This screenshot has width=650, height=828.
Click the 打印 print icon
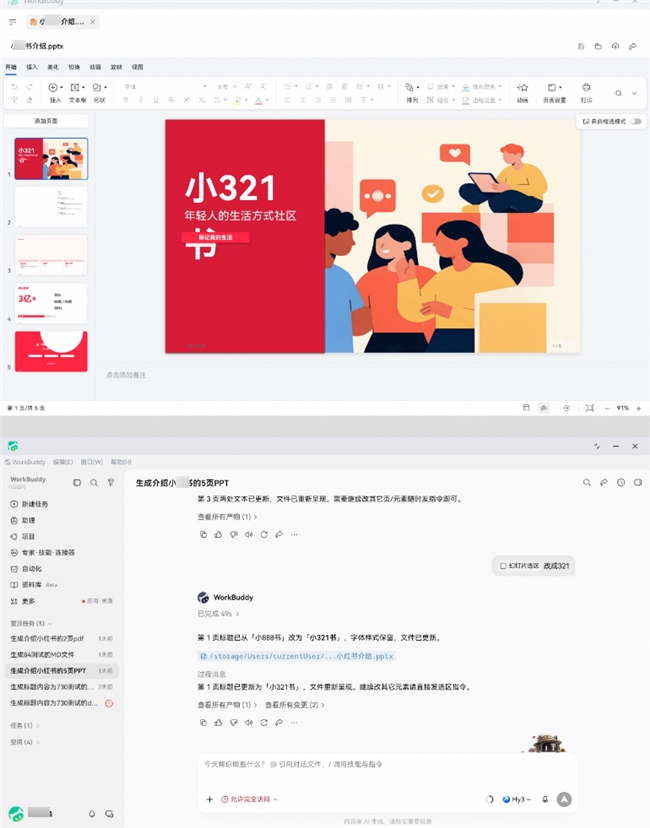pyautogui.click(x=586, y=87)
